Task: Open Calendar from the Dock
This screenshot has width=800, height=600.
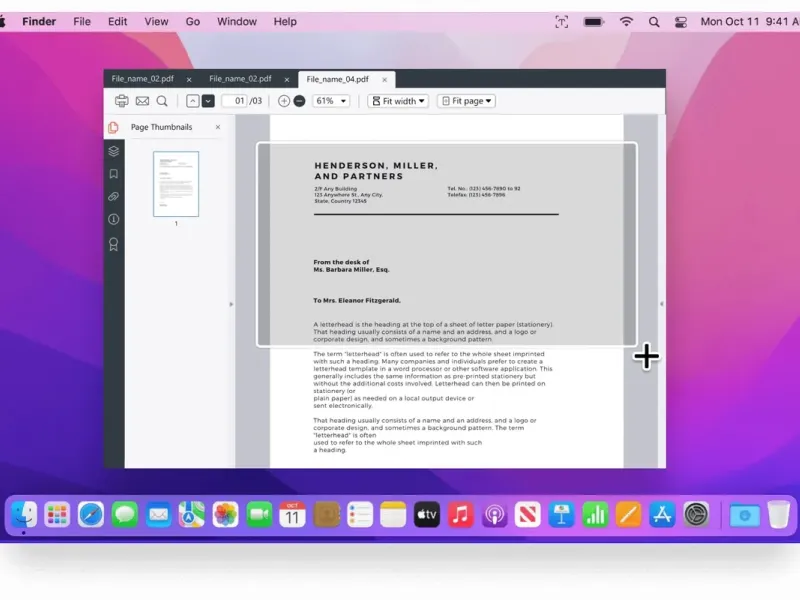Action: [292, 514]
